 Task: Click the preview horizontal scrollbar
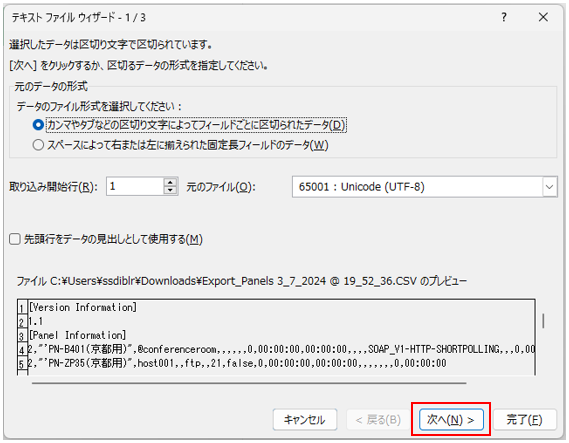[x=249, y=383]
